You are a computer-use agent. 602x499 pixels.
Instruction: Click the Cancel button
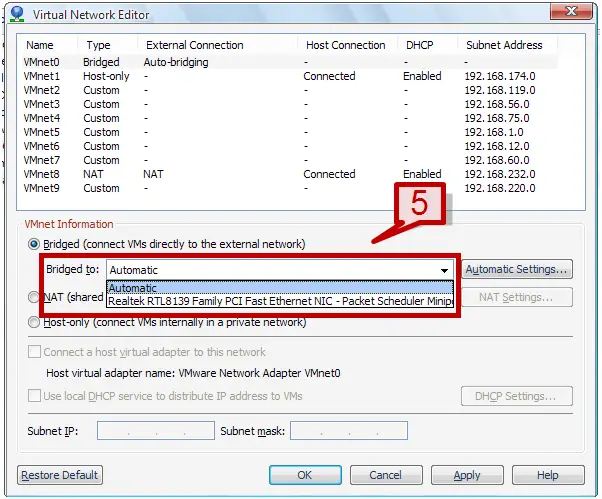[x=386, y=475]
